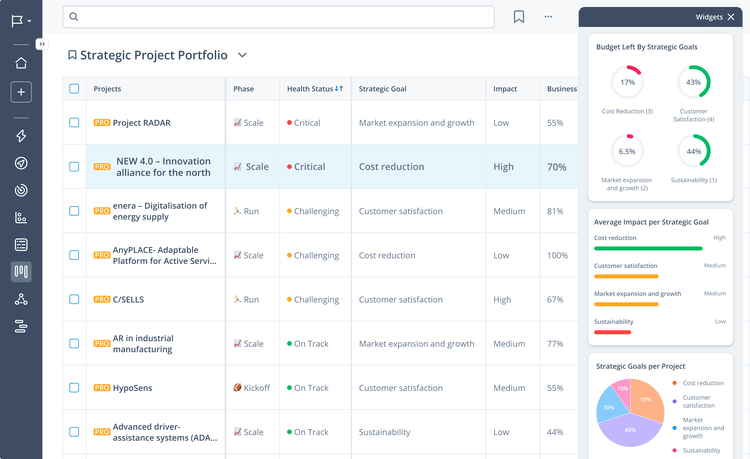Toggle the select-all checkbox in table header
The image size is (750, 459).
coord(74,89)
